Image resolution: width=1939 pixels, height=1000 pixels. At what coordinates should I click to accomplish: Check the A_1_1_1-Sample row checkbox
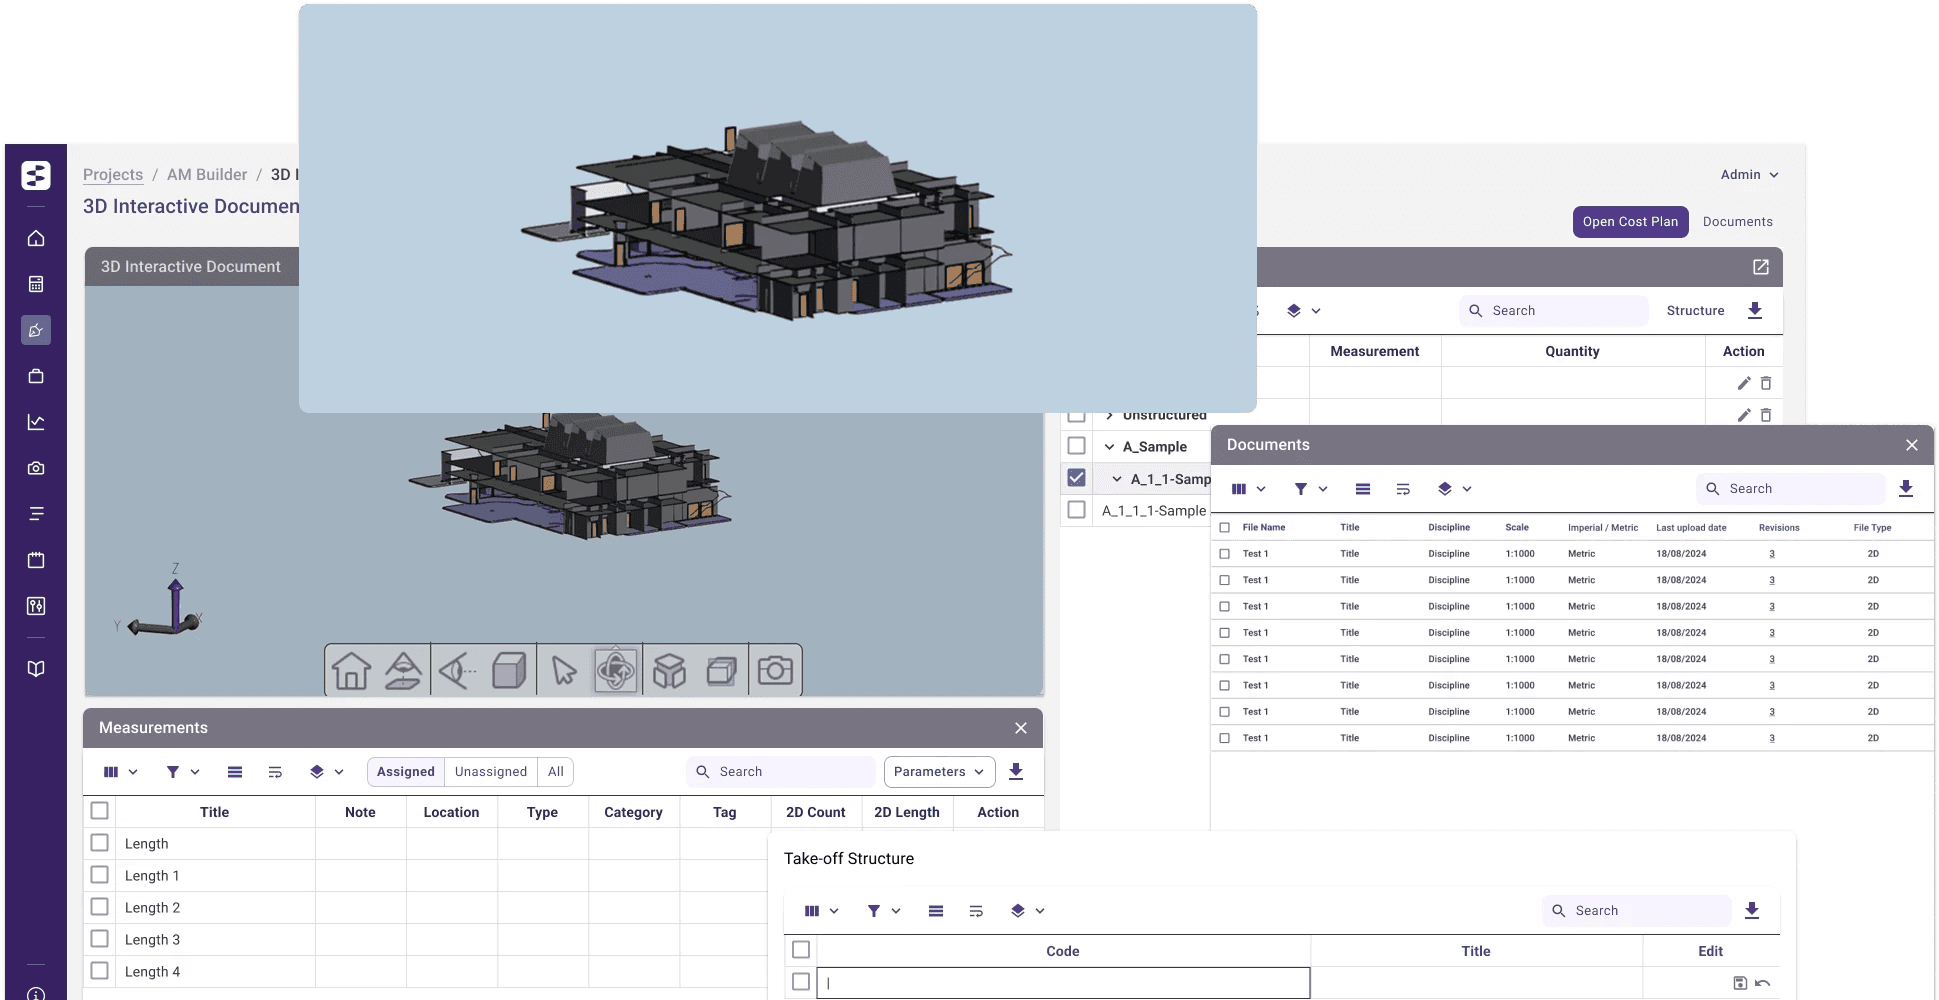[1077, 510]
